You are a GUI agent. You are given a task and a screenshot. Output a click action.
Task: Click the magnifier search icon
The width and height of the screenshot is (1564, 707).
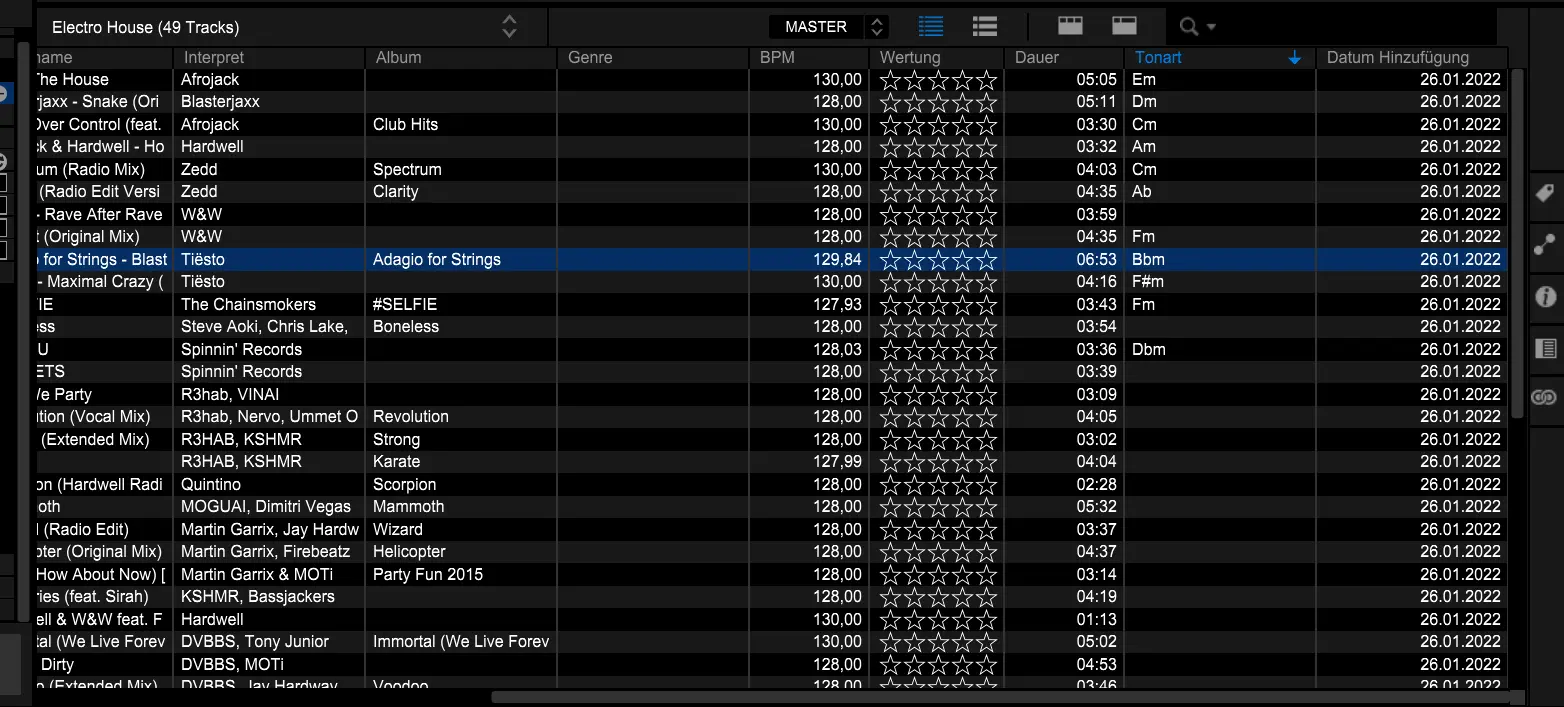pyautogui.click(x=1189, y=27)
